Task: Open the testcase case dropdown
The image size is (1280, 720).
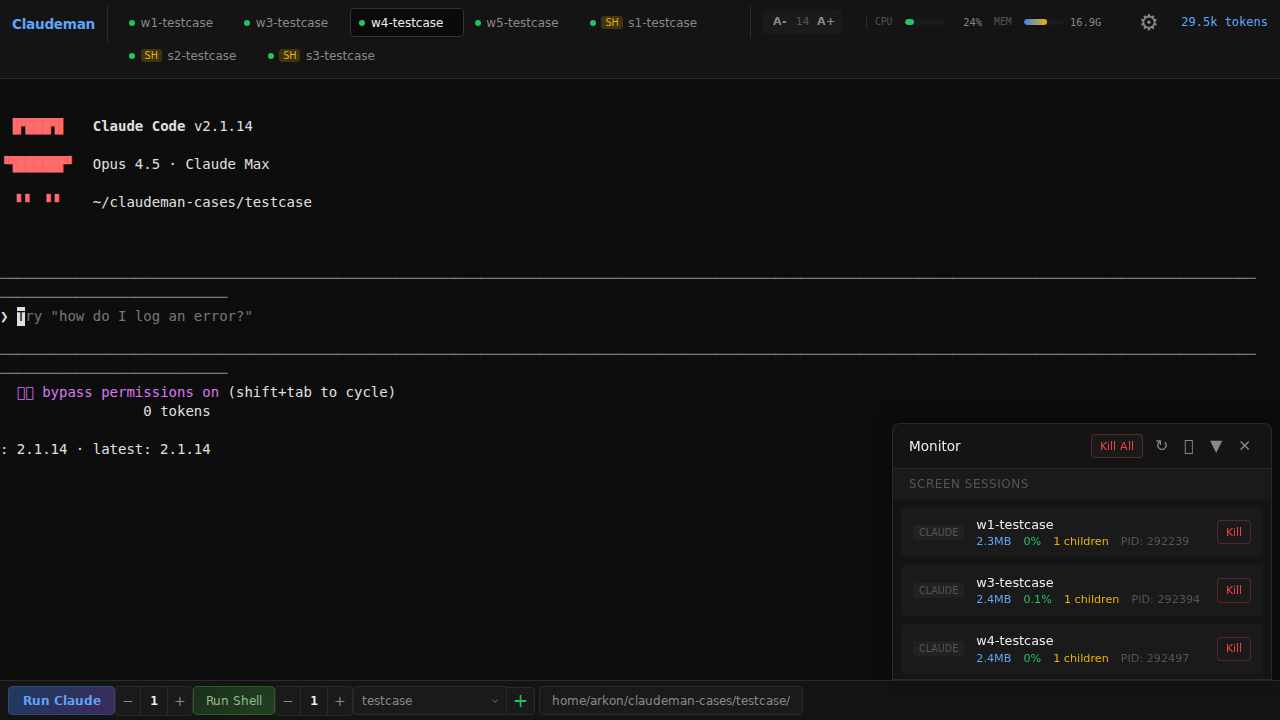Action: (x=430, y=701)
